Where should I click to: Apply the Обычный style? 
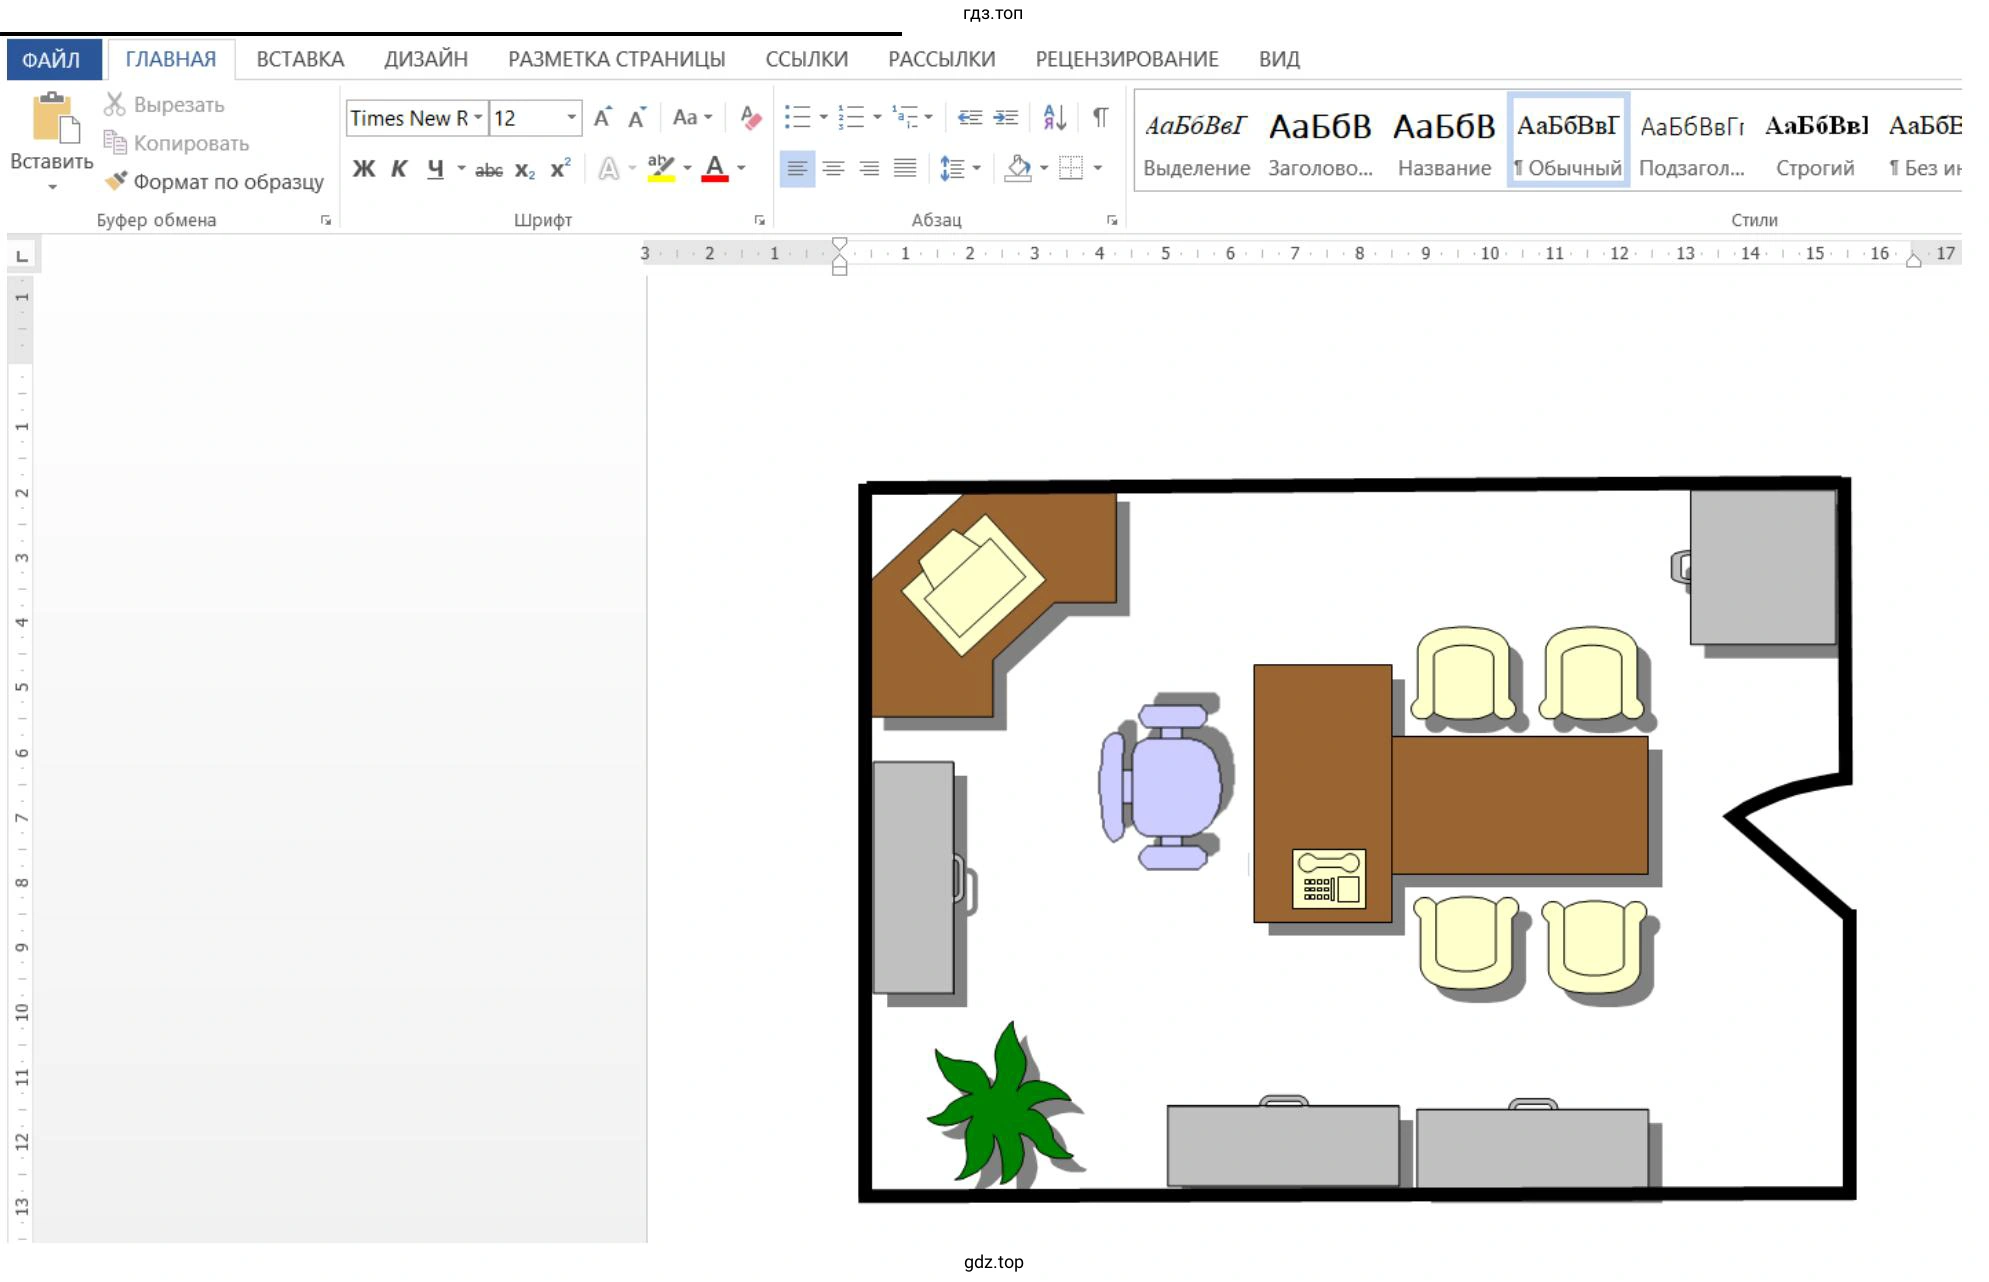click(1568, 140)
